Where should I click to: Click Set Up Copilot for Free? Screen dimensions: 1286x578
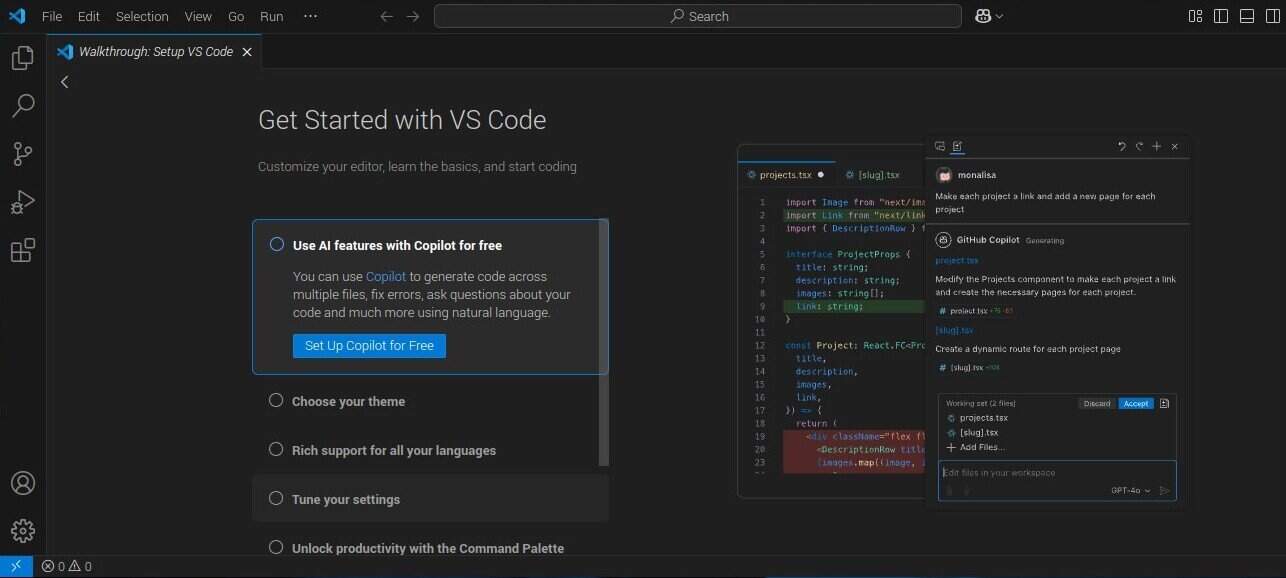tap(369, 345)
